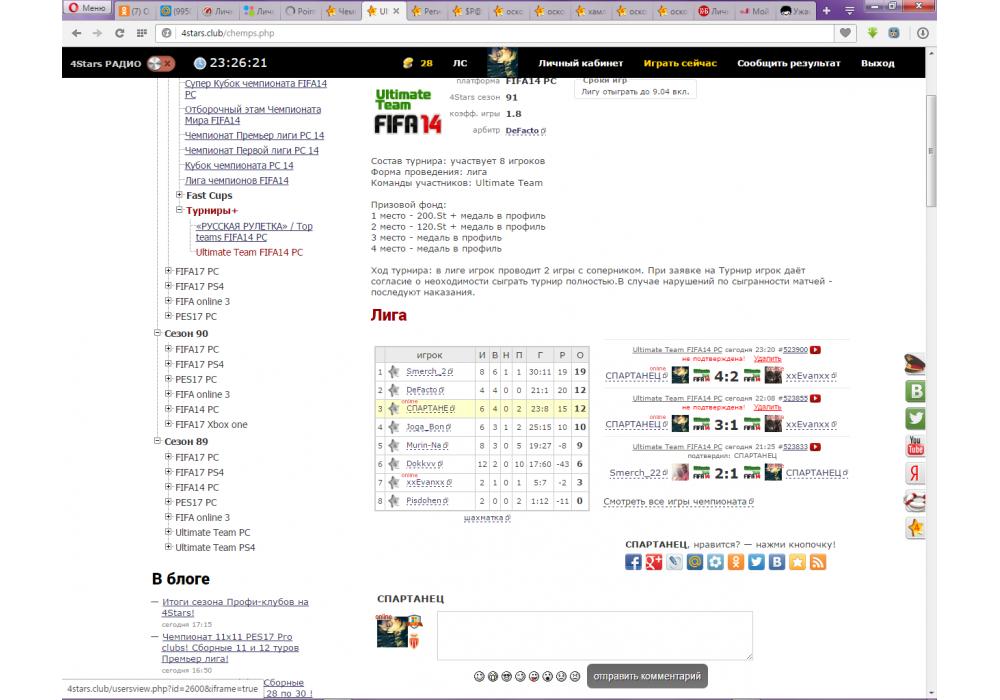Open Личный кабинет in the top menu
The height and width of the screenshot is (700, 1000).
click(580, 63)
